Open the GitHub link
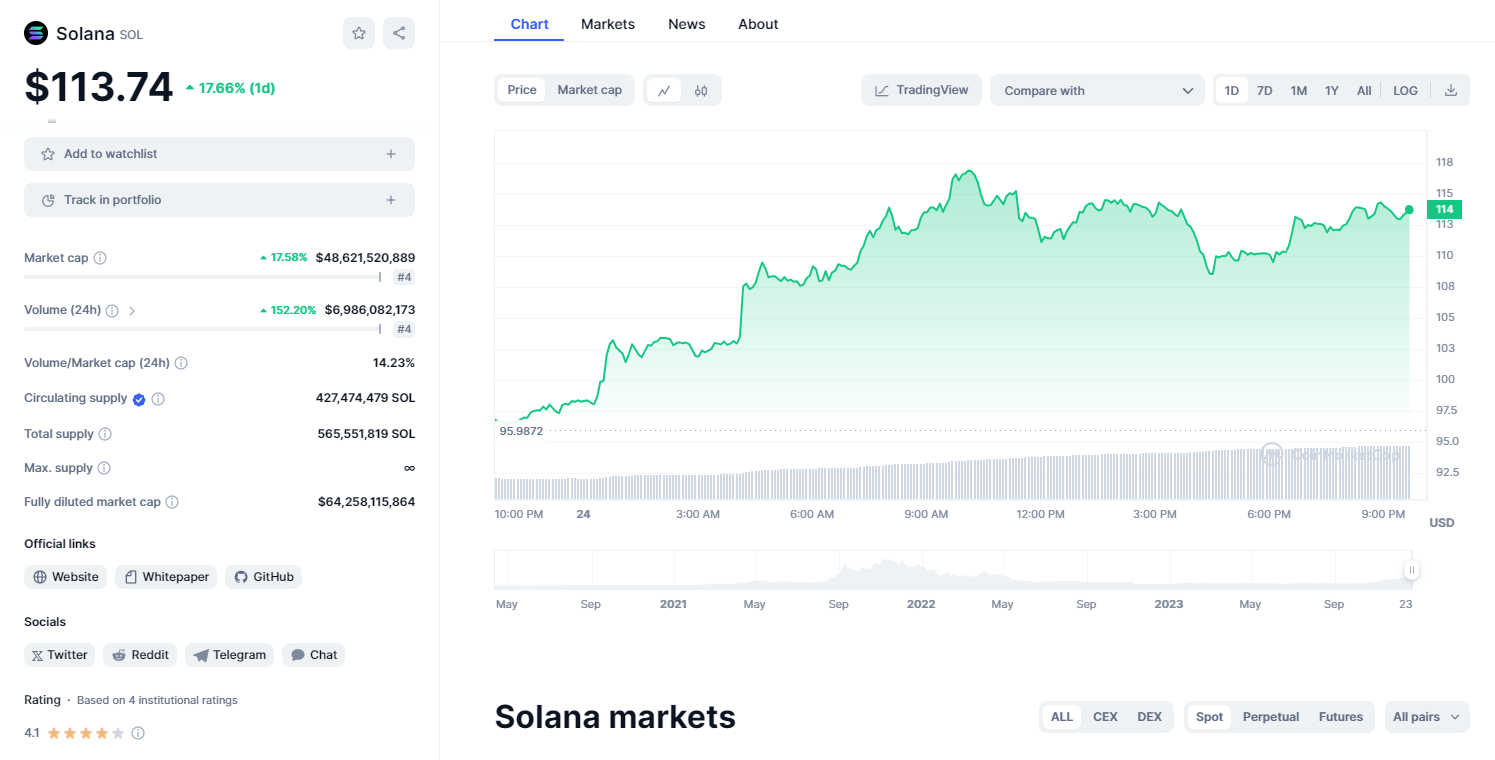1495x760 pixels. [x=263, y=577]
